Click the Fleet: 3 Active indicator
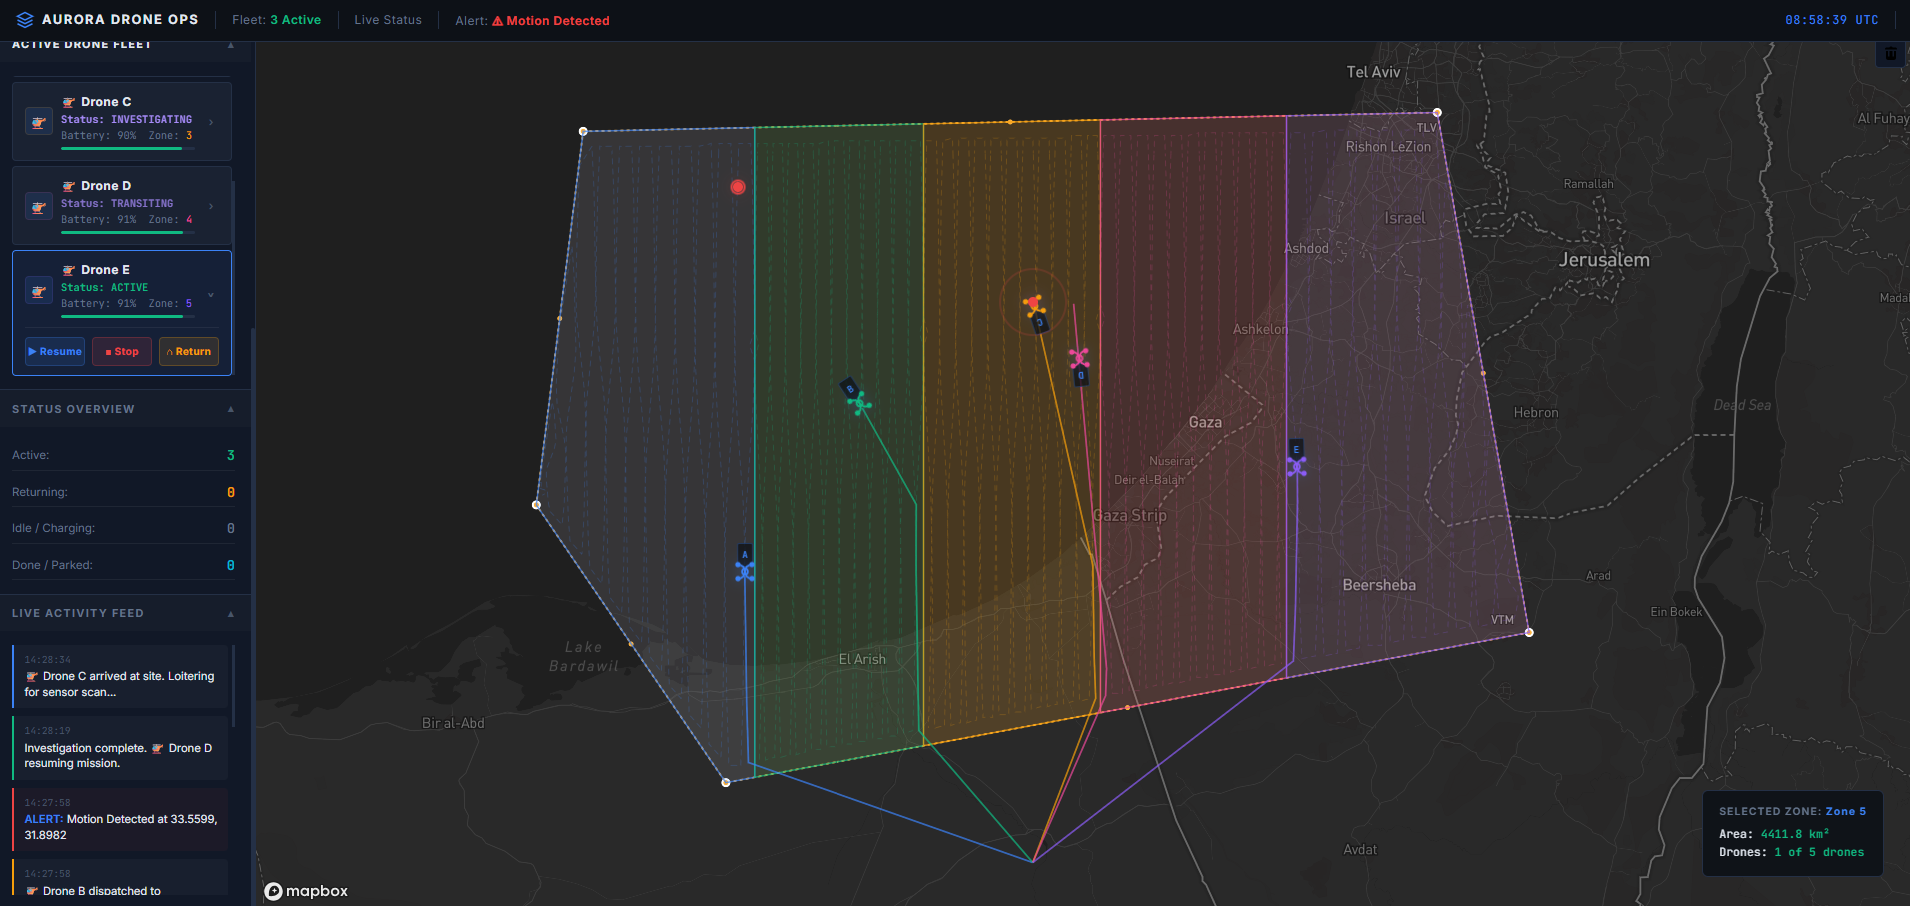Image resolution: width=1910 pixels, height=906 pixels. tap(276, 20)
